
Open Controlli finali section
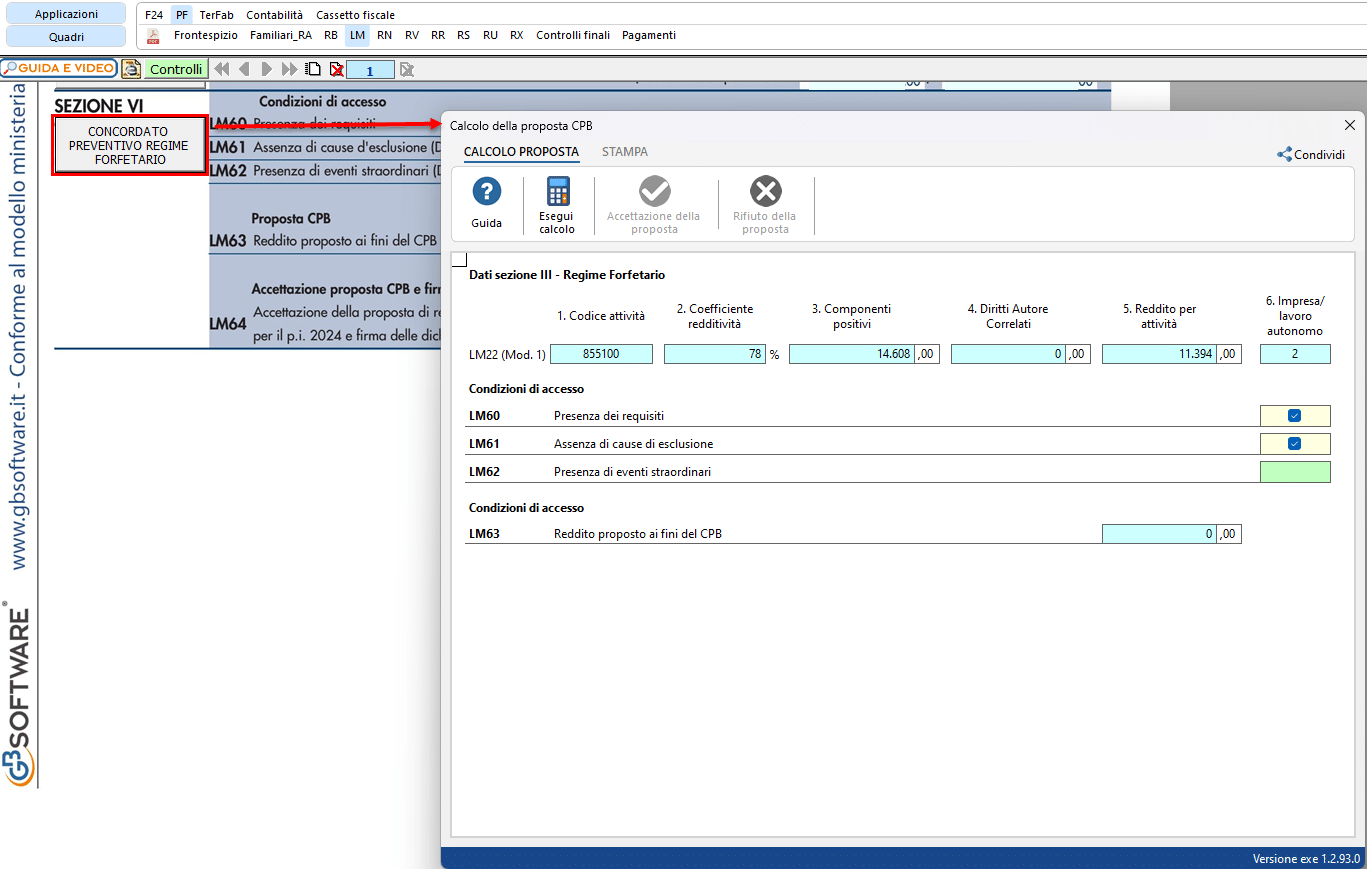pos(573,35)
